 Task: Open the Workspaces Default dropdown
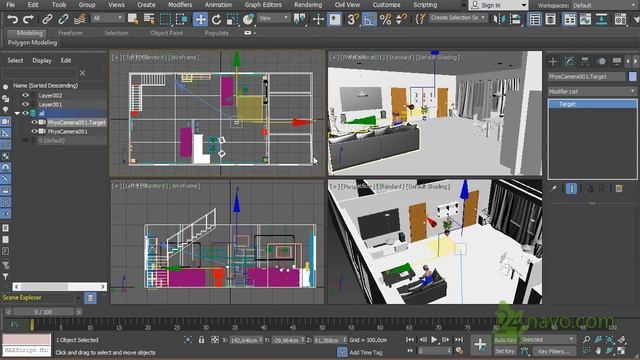(605, 5)
